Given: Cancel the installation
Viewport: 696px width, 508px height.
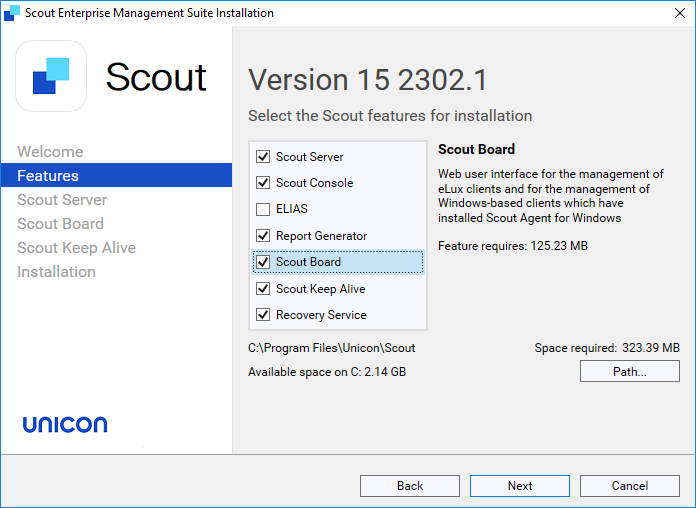Looking at the screenshot, I should click(629, 486).
